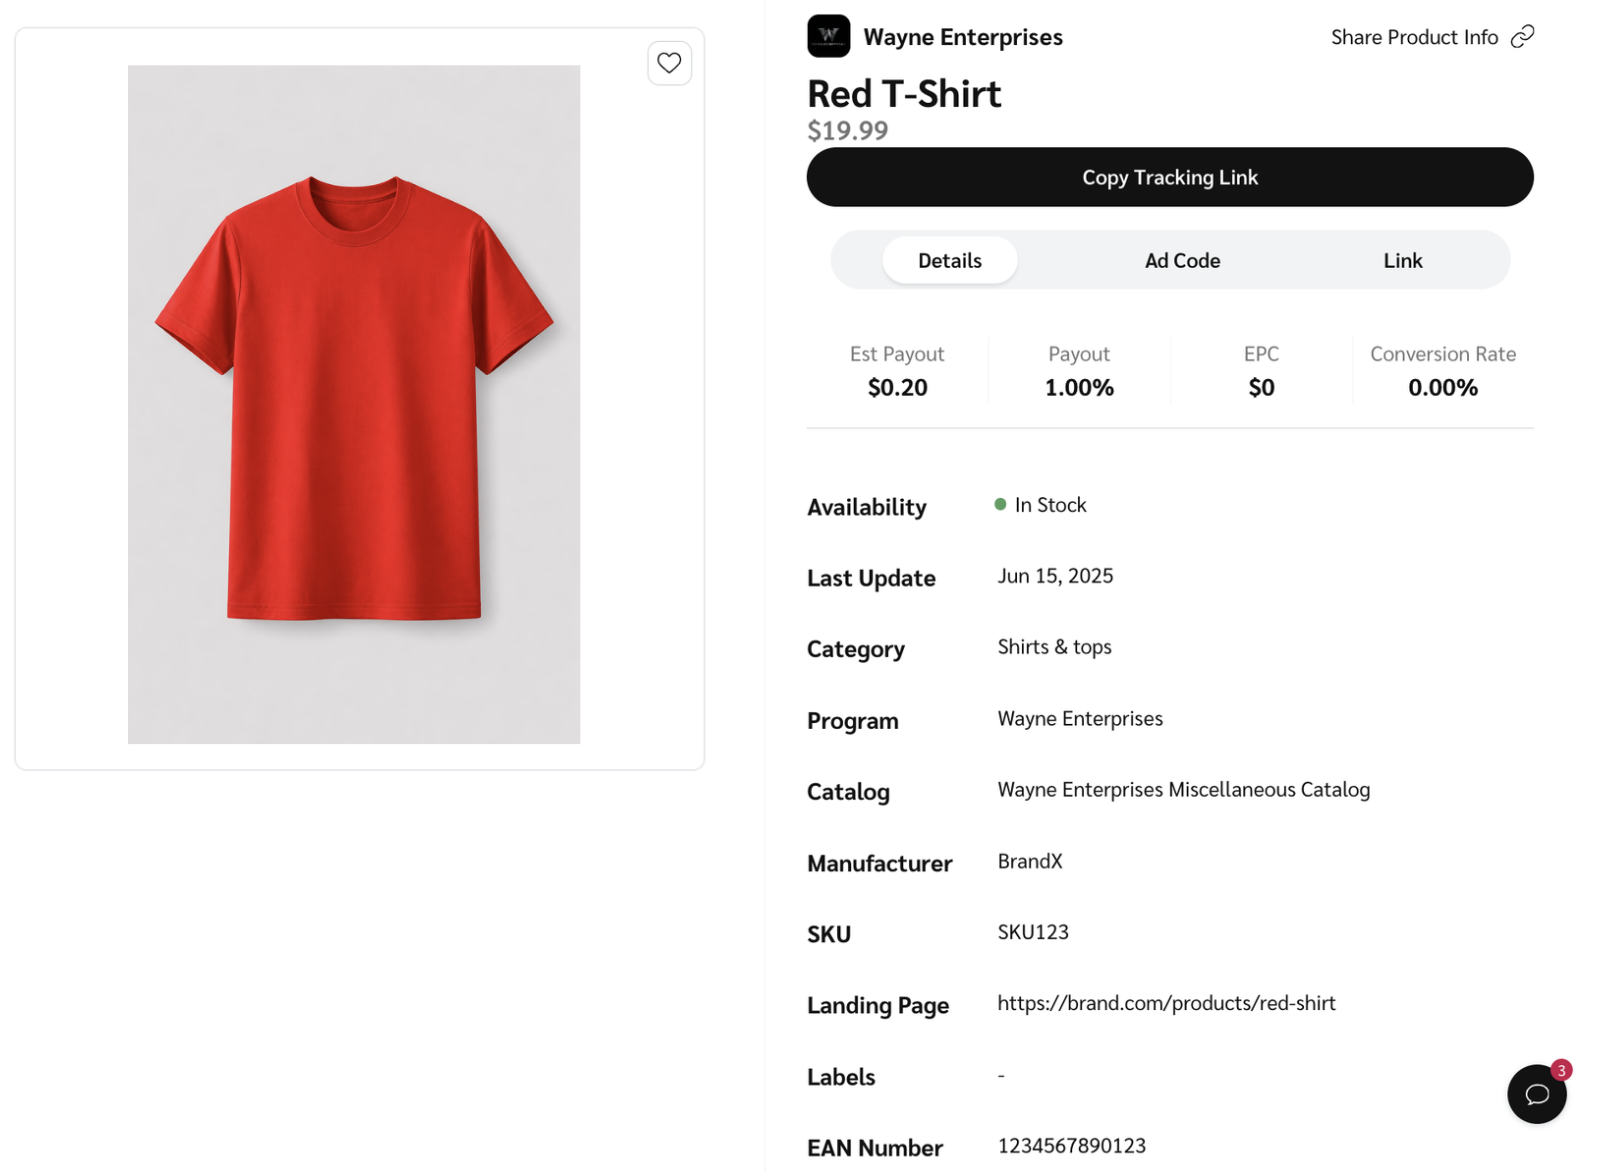
Task: Select the Details tab
Action: tap(949, 260)
